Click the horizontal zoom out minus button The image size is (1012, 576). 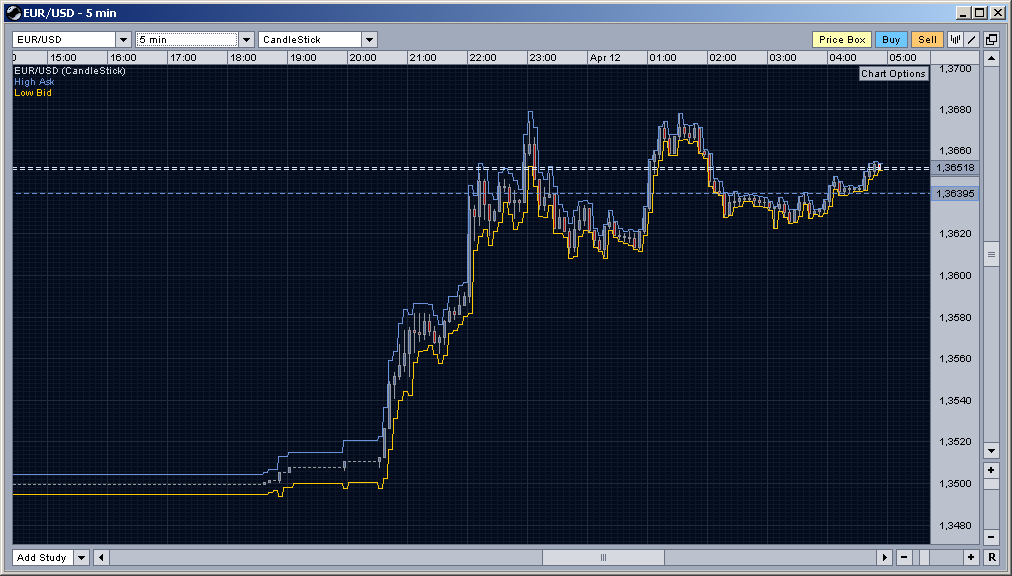pos(904,557)
